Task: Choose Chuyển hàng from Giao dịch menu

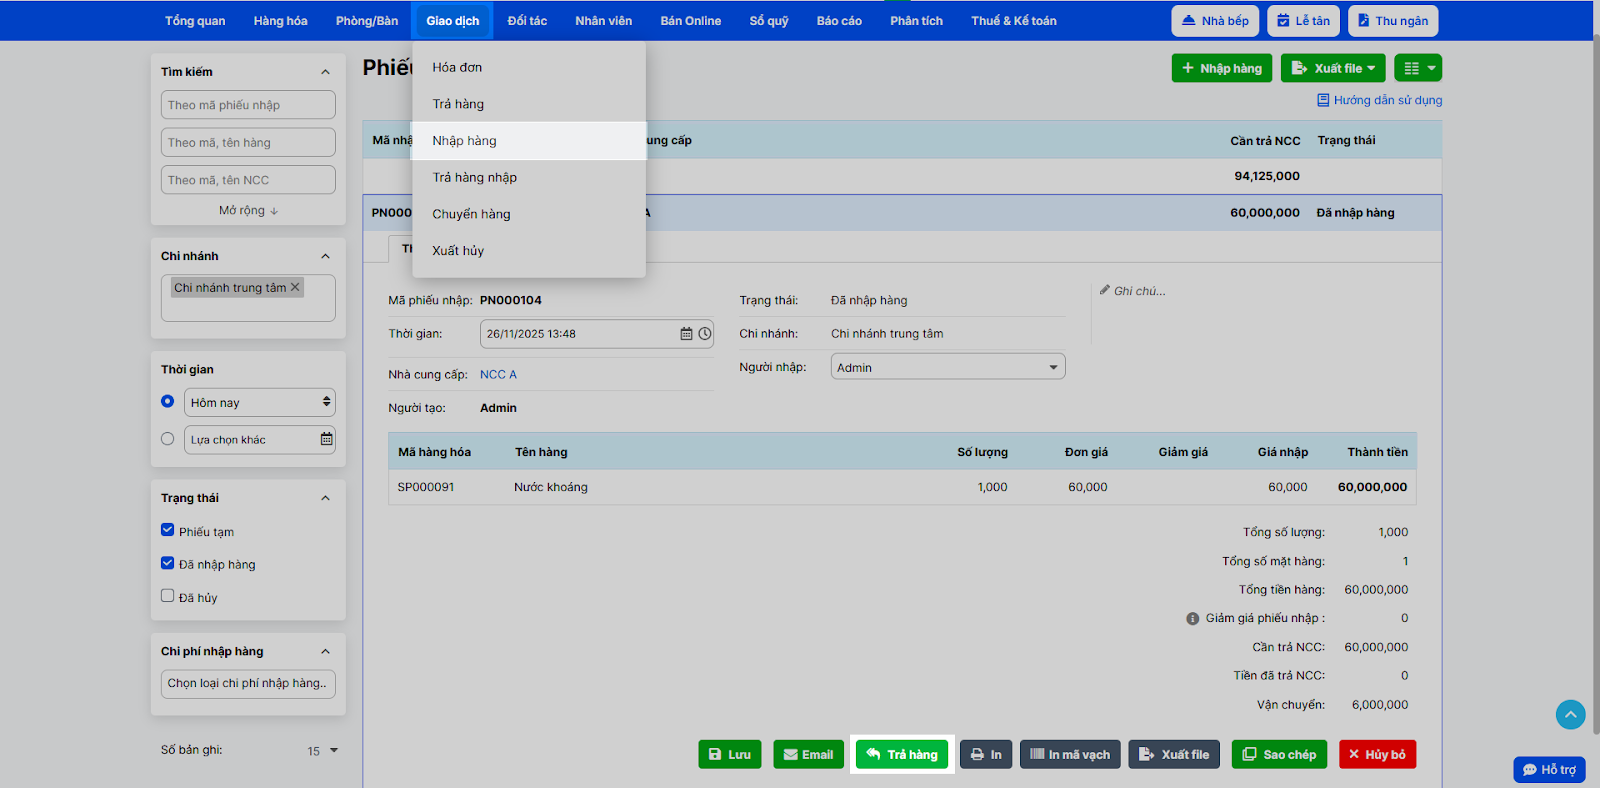Action: tap(529, 214)
